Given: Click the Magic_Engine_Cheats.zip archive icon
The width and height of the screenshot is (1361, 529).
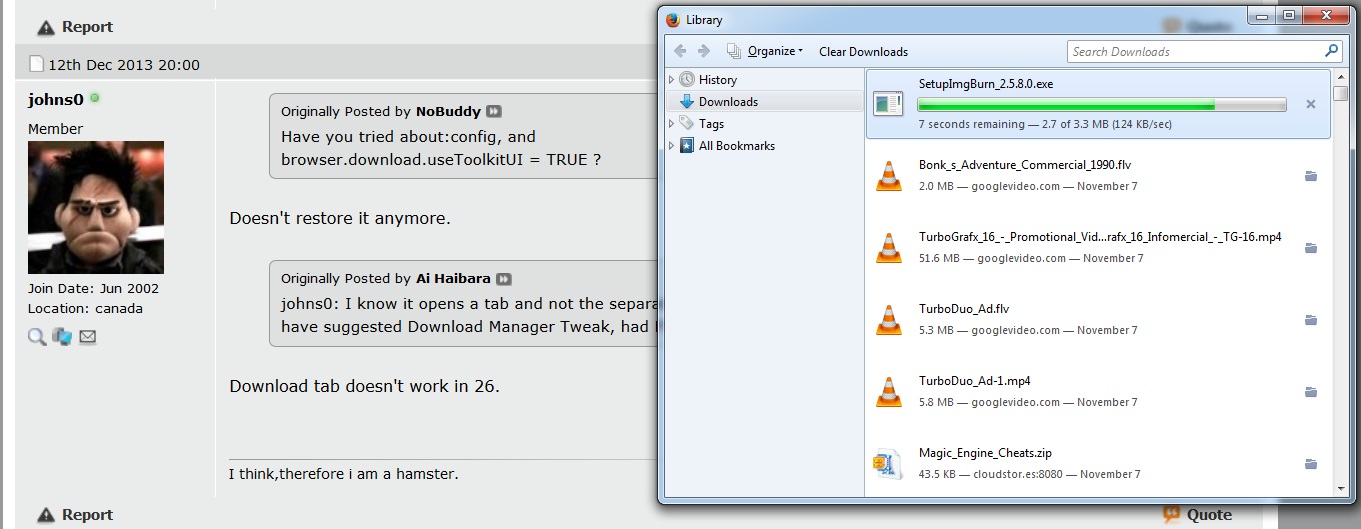Looking at the screenshot, I should tap(886, 464).
